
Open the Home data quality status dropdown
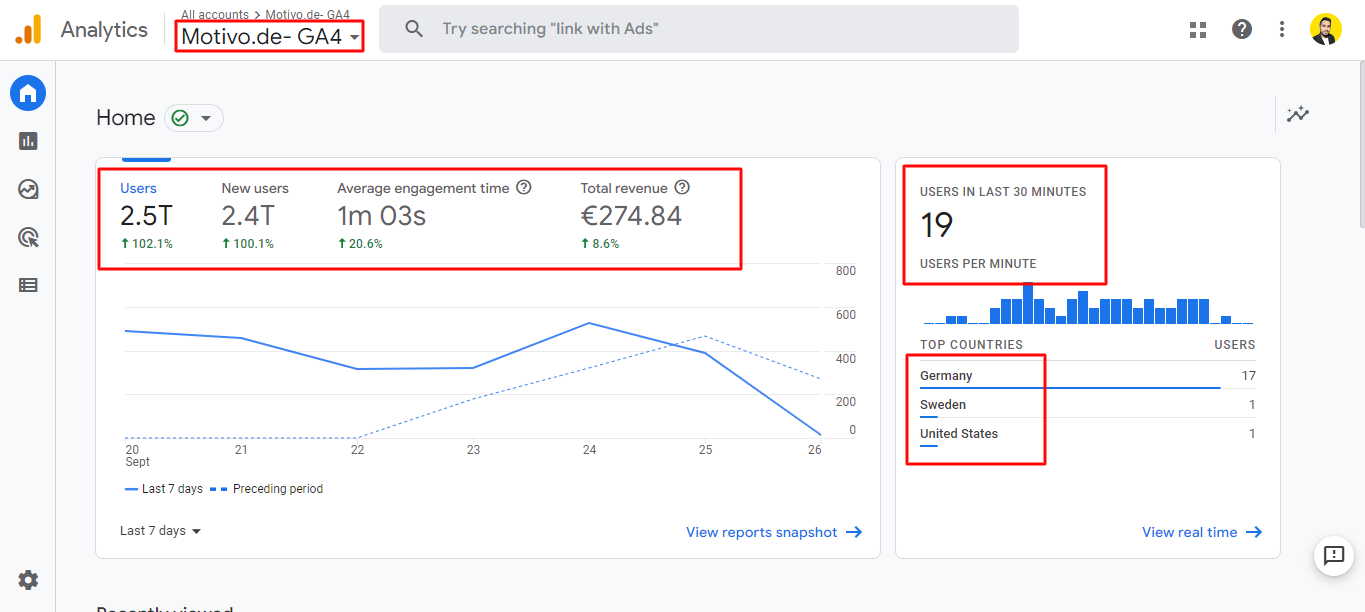pyautogui.click(x=194, y=118)
